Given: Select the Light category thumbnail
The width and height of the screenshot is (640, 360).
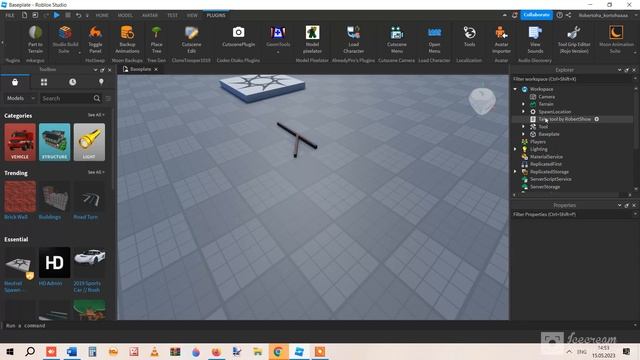Looking at the screenshot, I should pos(89,142).
